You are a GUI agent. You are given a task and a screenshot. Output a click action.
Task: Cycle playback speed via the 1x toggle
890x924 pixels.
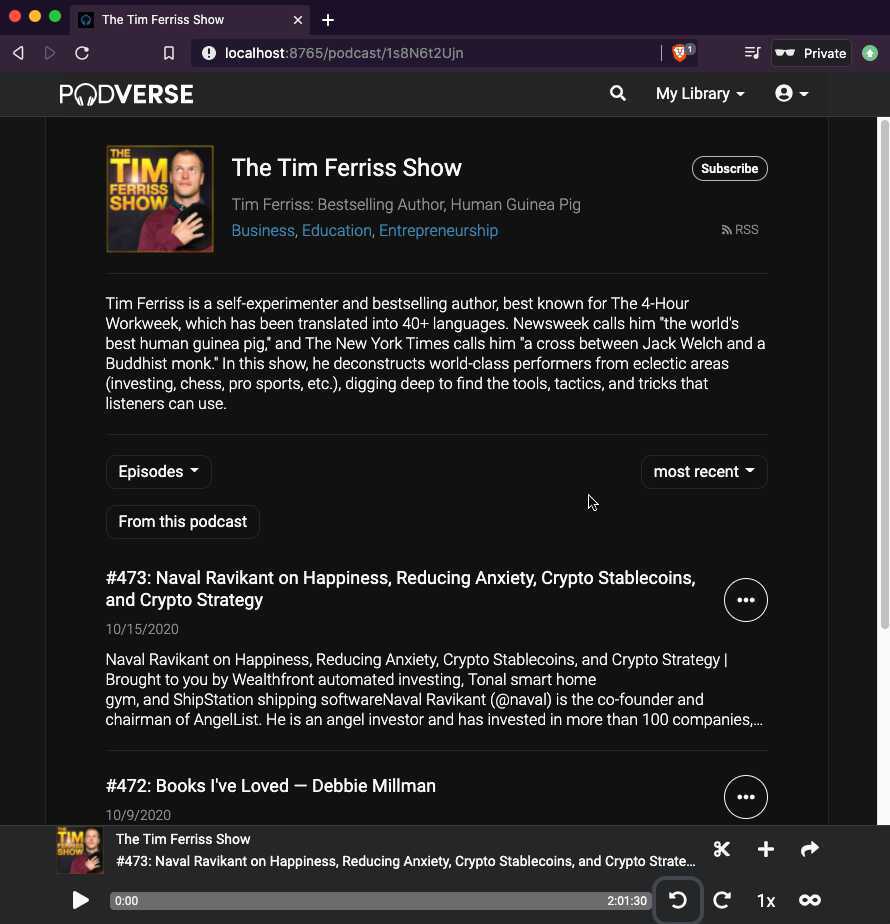(x=765, y=900)
